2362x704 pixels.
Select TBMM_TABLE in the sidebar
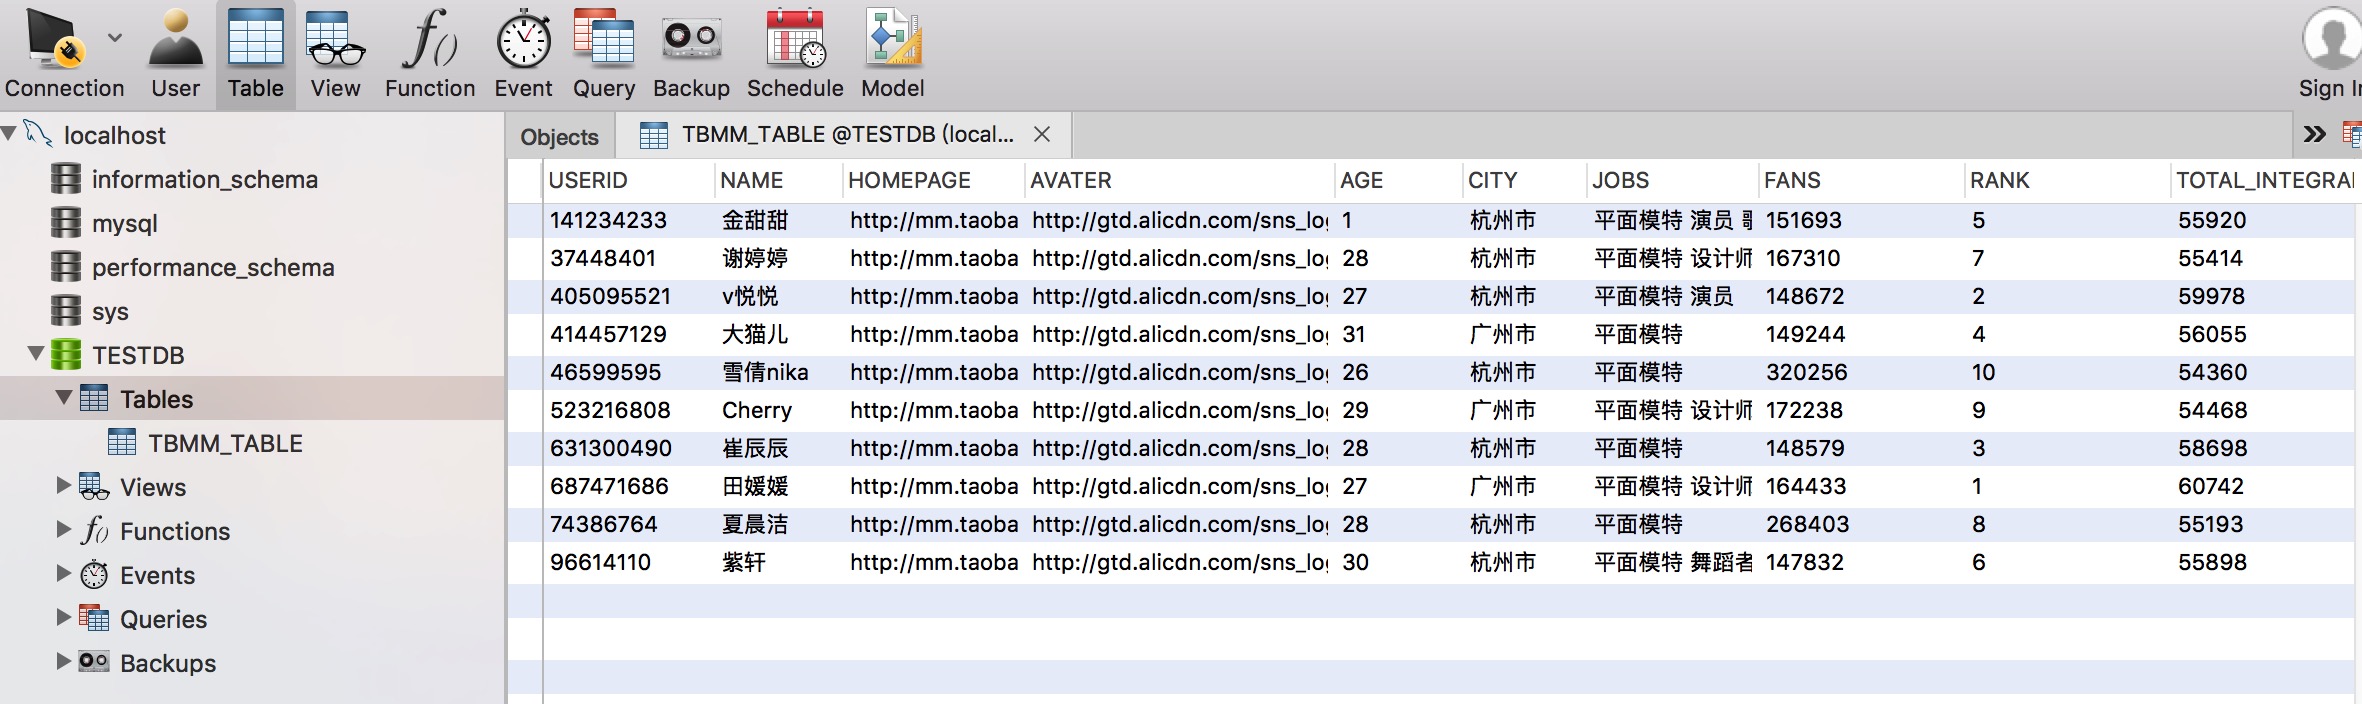point(225,443)
